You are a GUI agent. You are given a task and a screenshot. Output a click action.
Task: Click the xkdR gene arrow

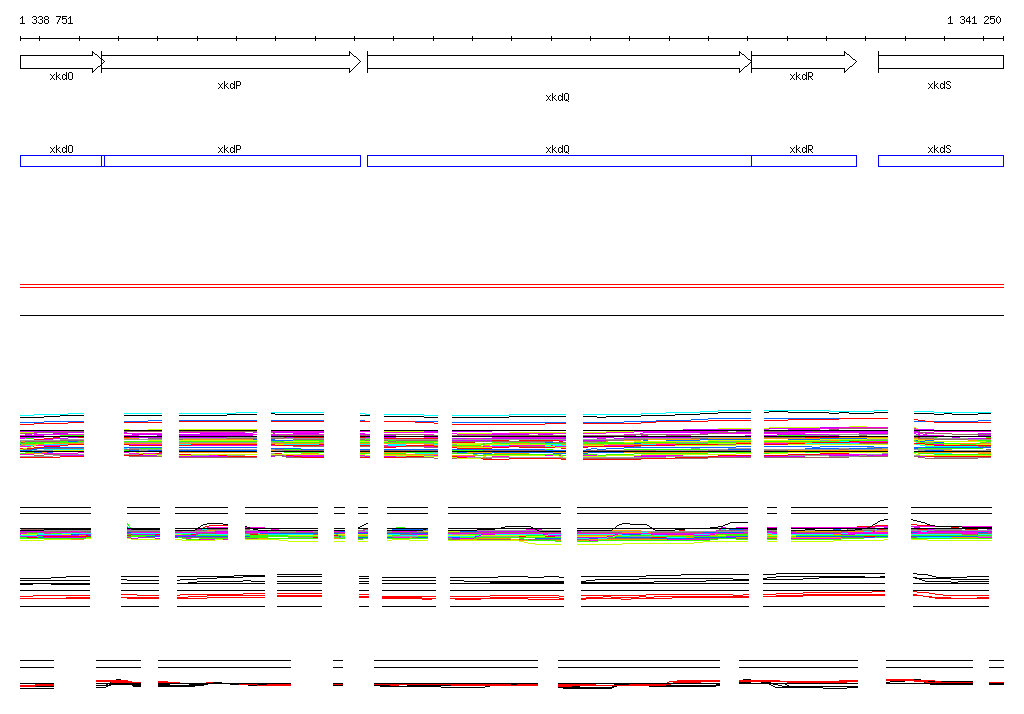click(804, 62)
